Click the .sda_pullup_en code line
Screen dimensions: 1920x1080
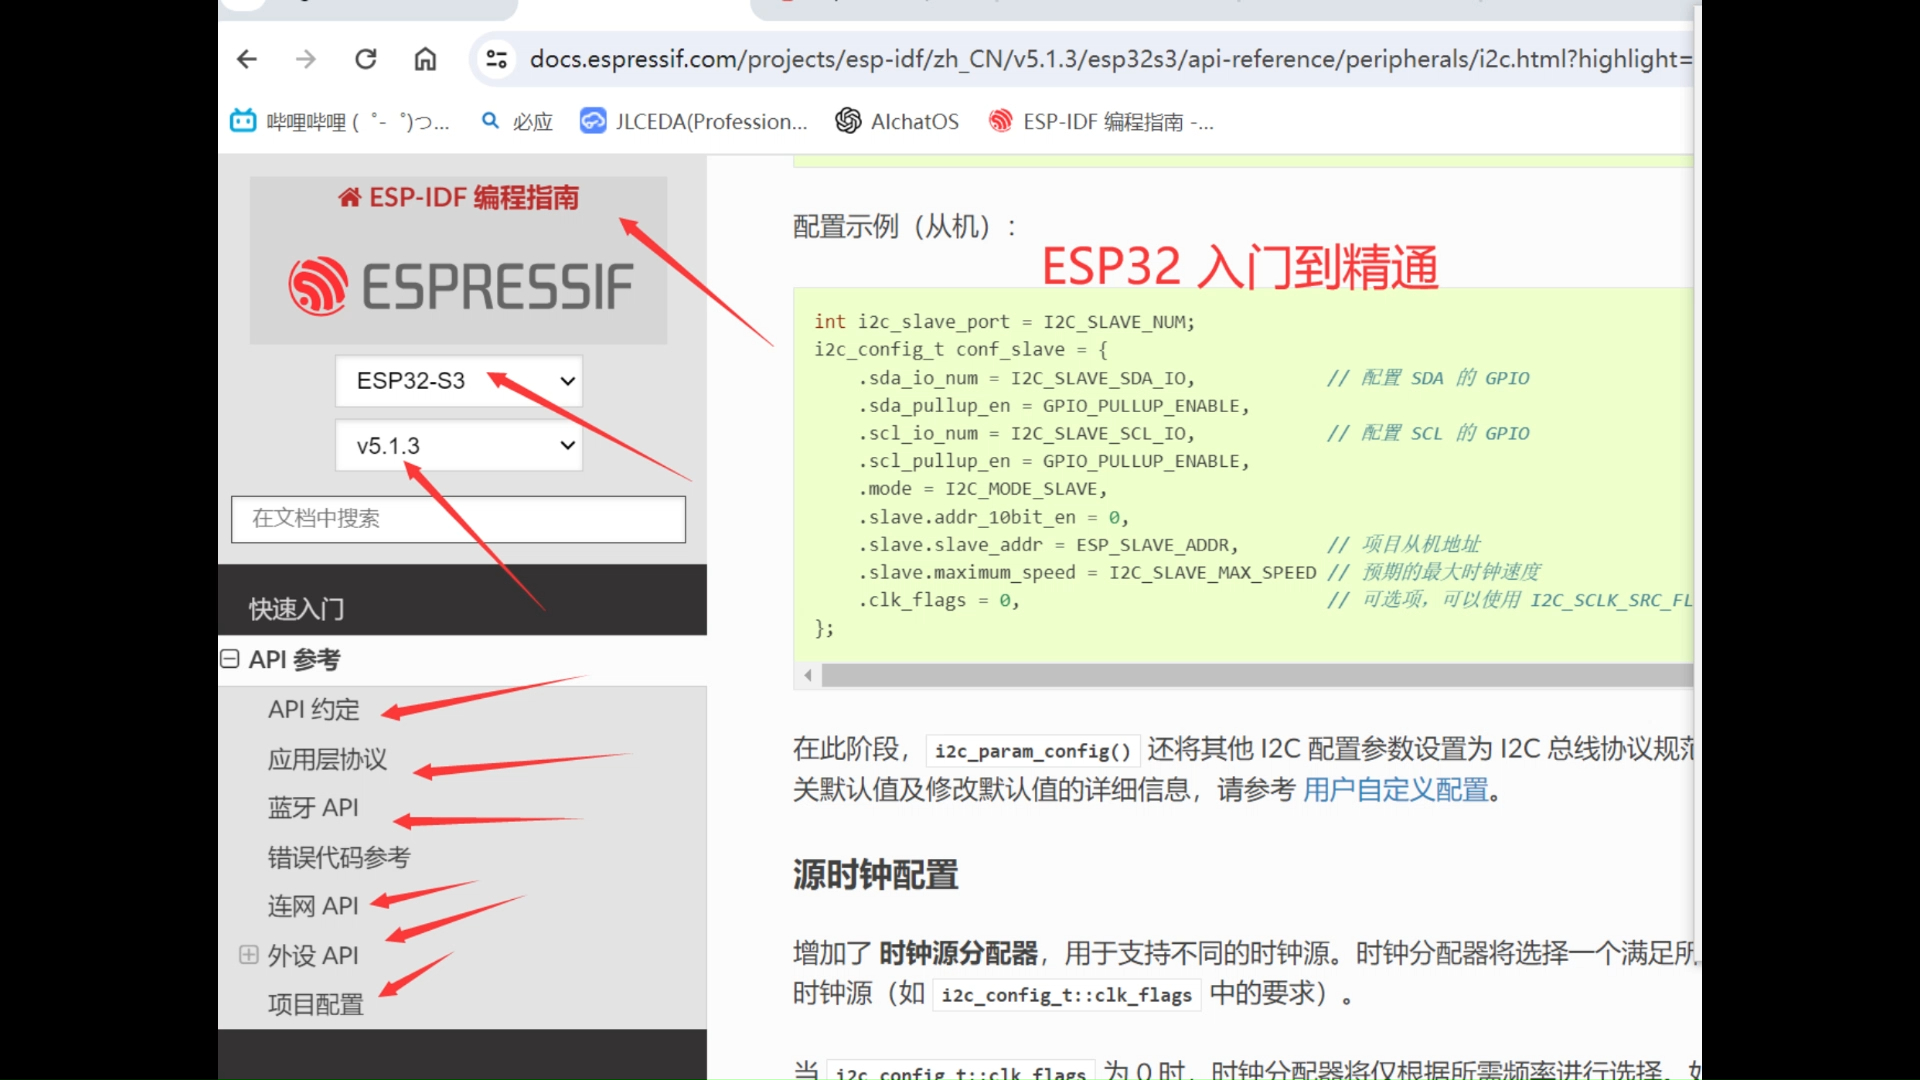coord(1054,406)
